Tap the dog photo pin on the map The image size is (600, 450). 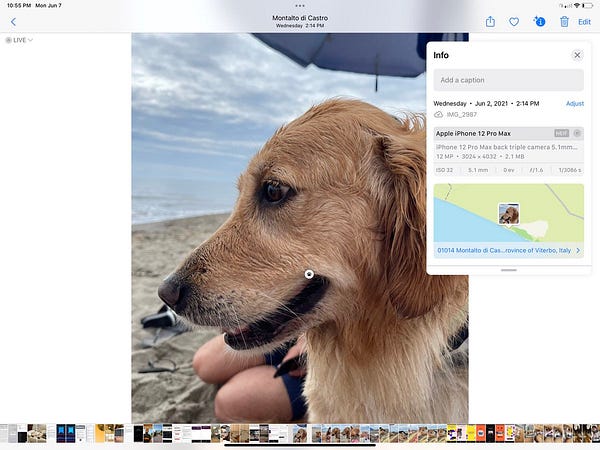click(509, 214)
